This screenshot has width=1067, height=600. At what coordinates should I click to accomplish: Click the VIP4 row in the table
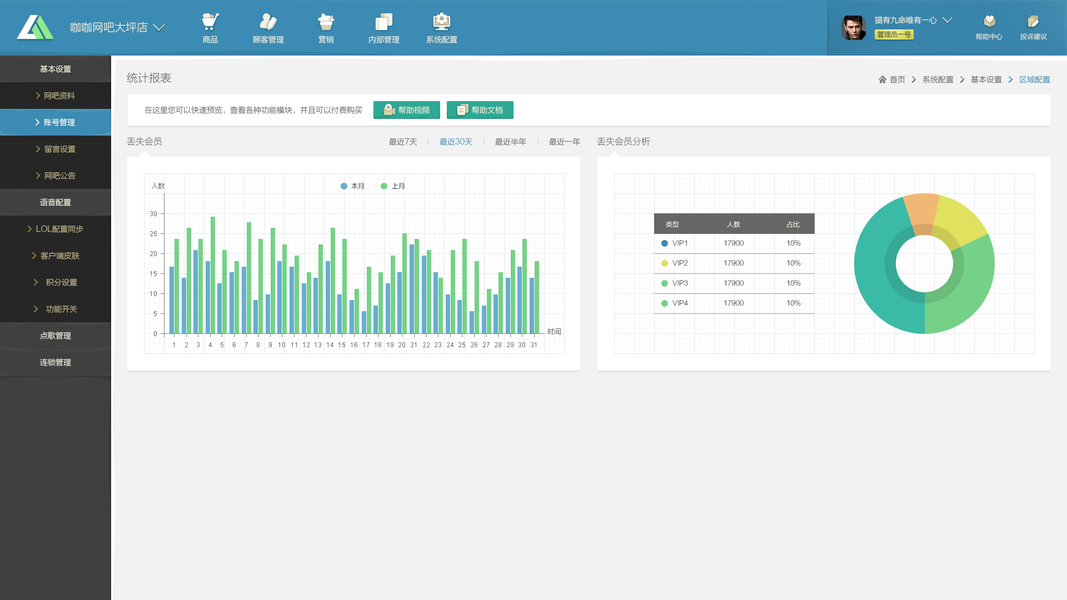coord(734,303)
